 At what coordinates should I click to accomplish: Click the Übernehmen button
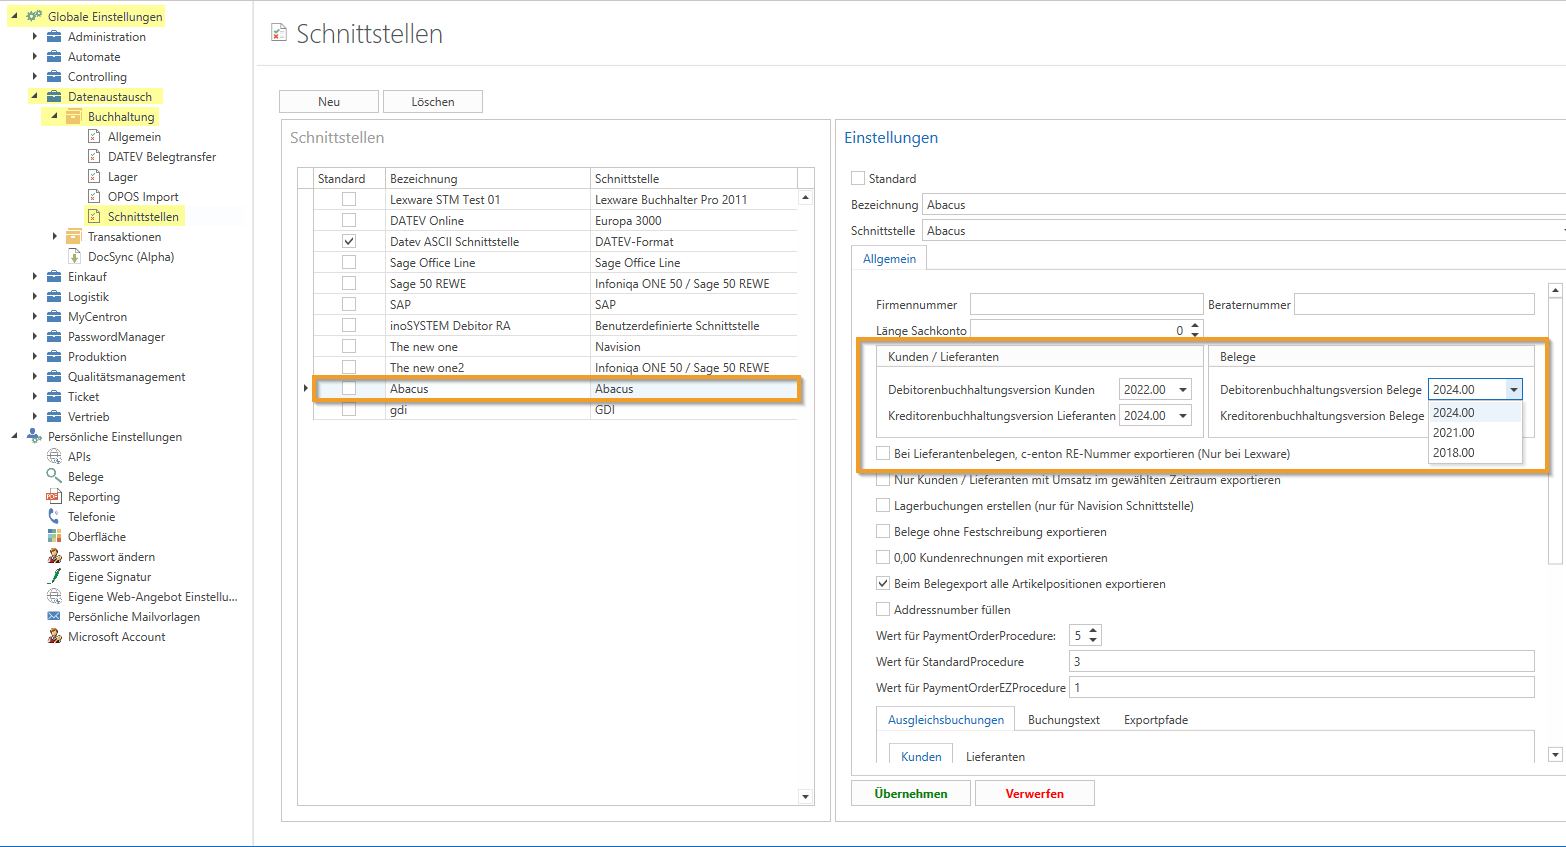click(911, 793)
